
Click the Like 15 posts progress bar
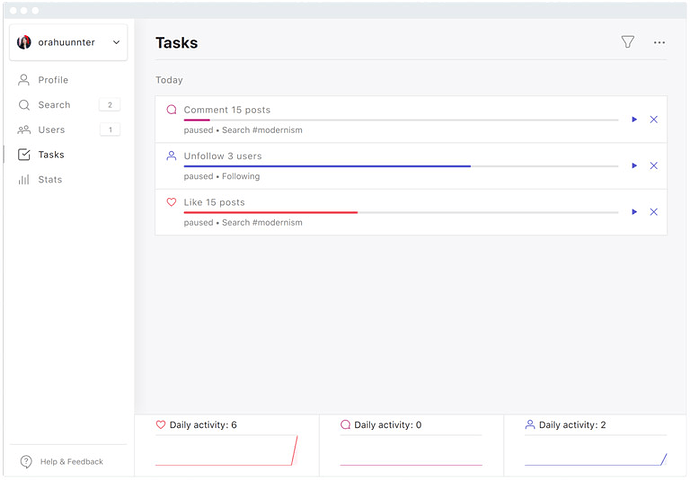(400, 212)
